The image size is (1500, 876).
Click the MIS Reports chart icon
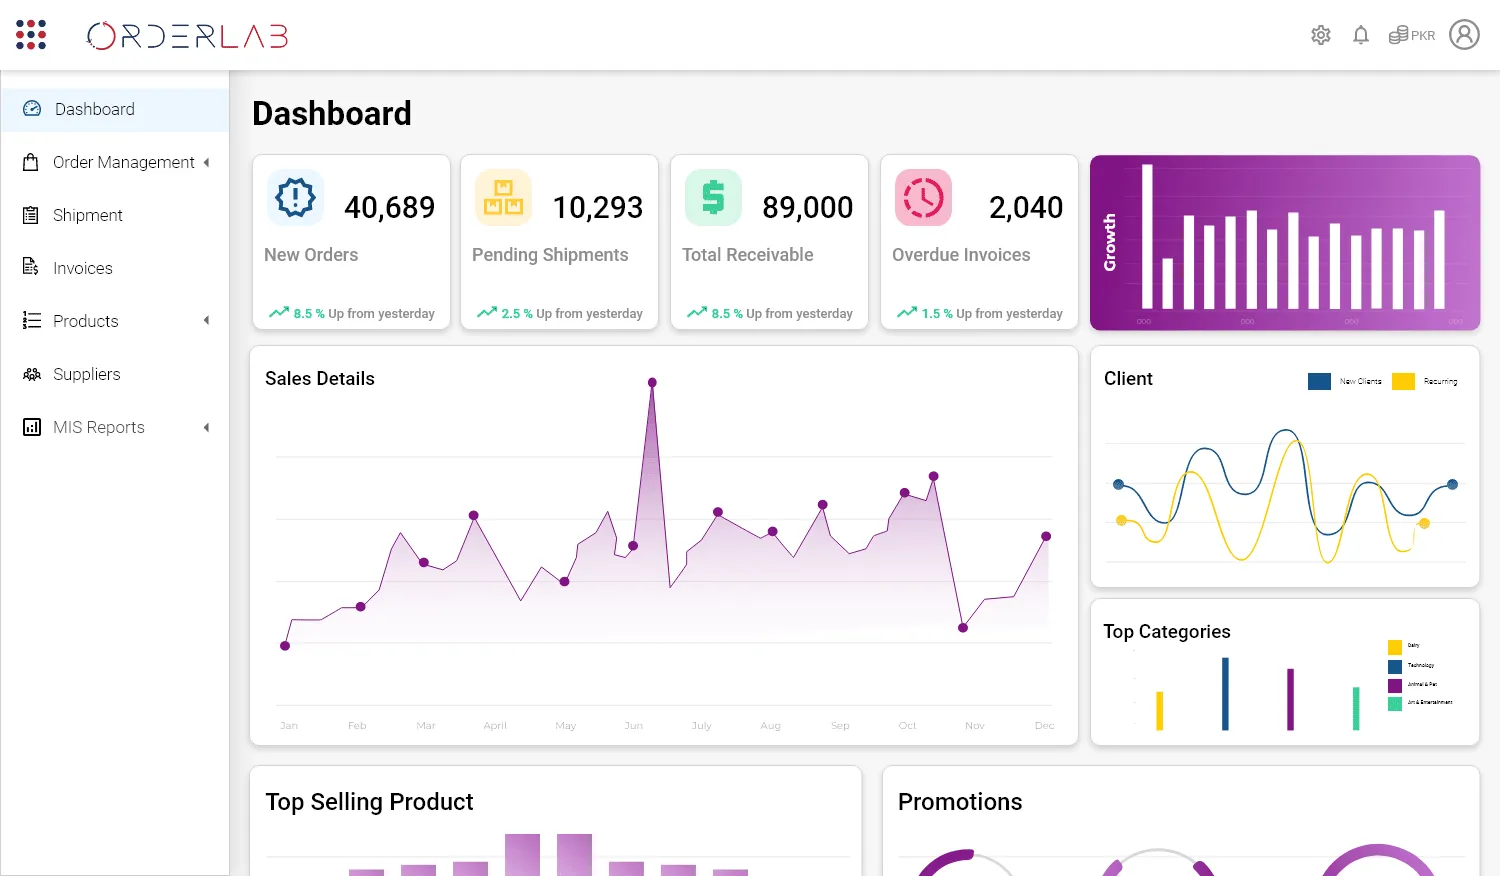tap(32, 427)
